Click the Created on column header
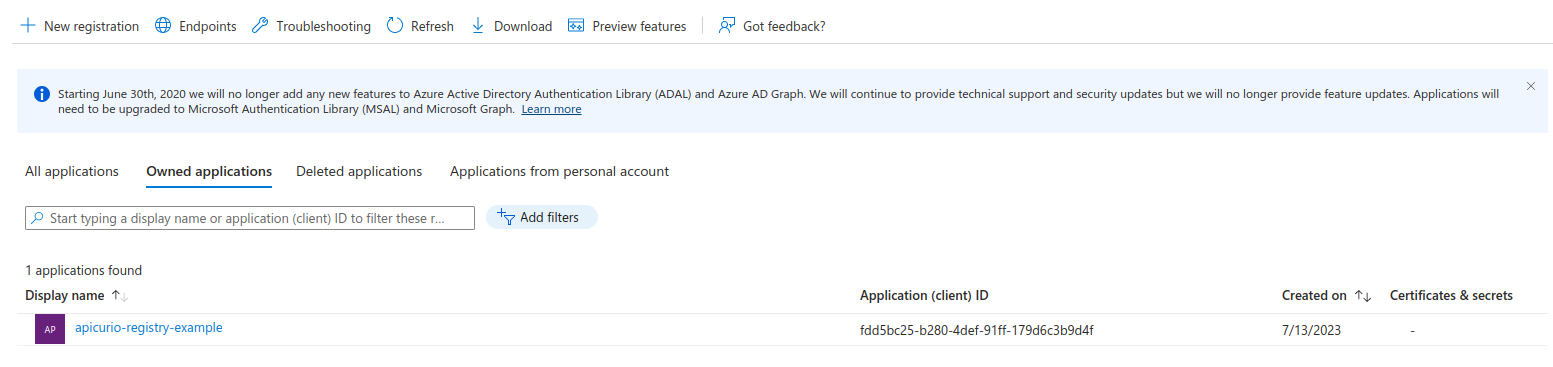The height and width of the screenshot is (367, 1553). [x=1314, y=296]
